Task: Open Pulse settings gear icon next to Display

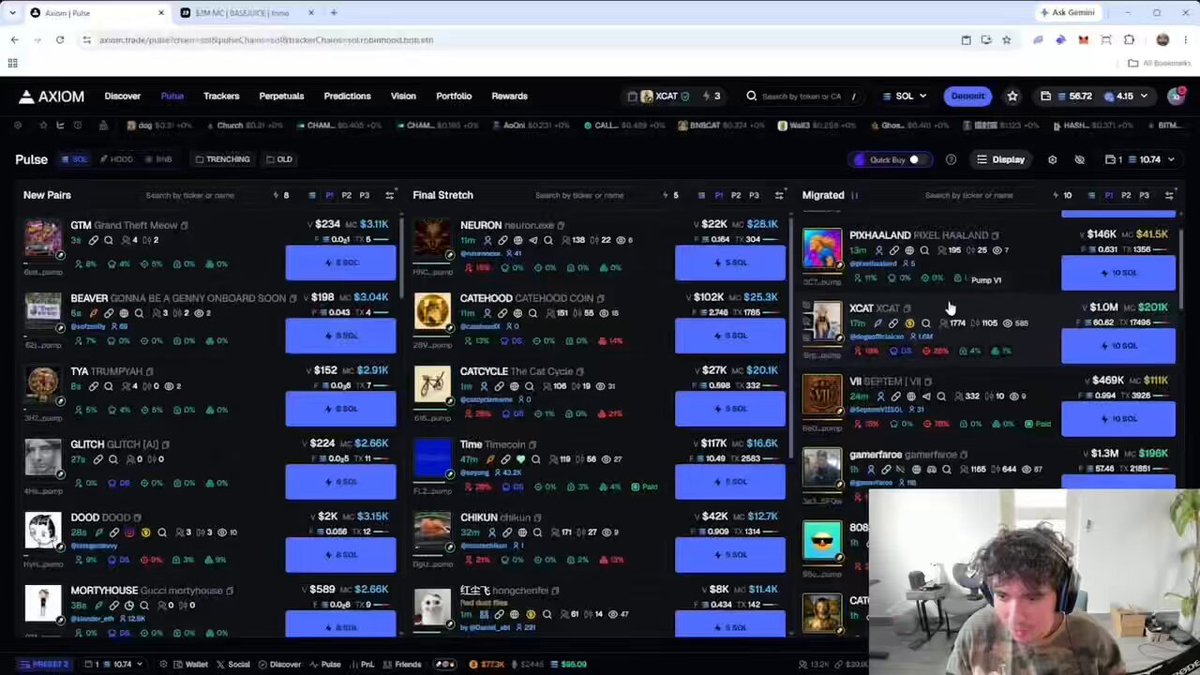Action: point(1052,160)
